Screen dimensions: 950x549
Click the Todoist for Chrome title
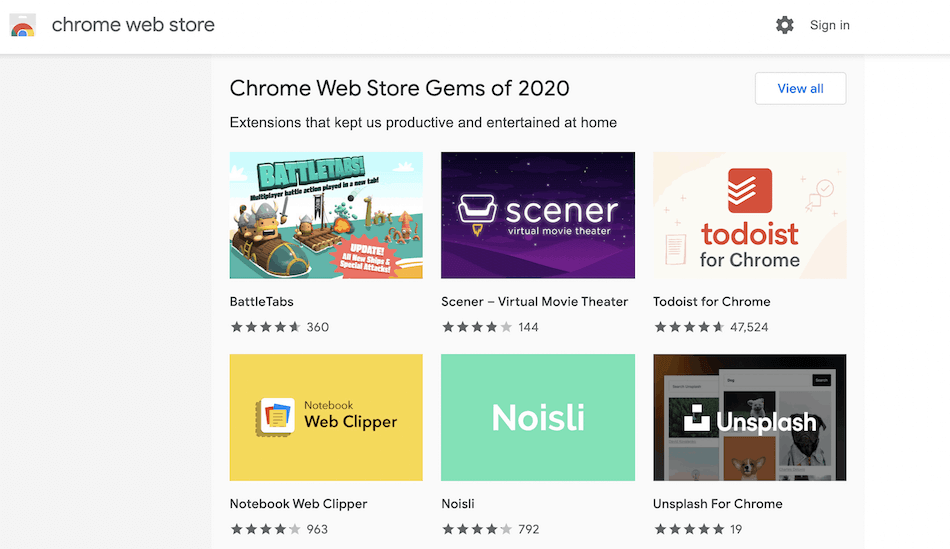[x=712, y=301]
